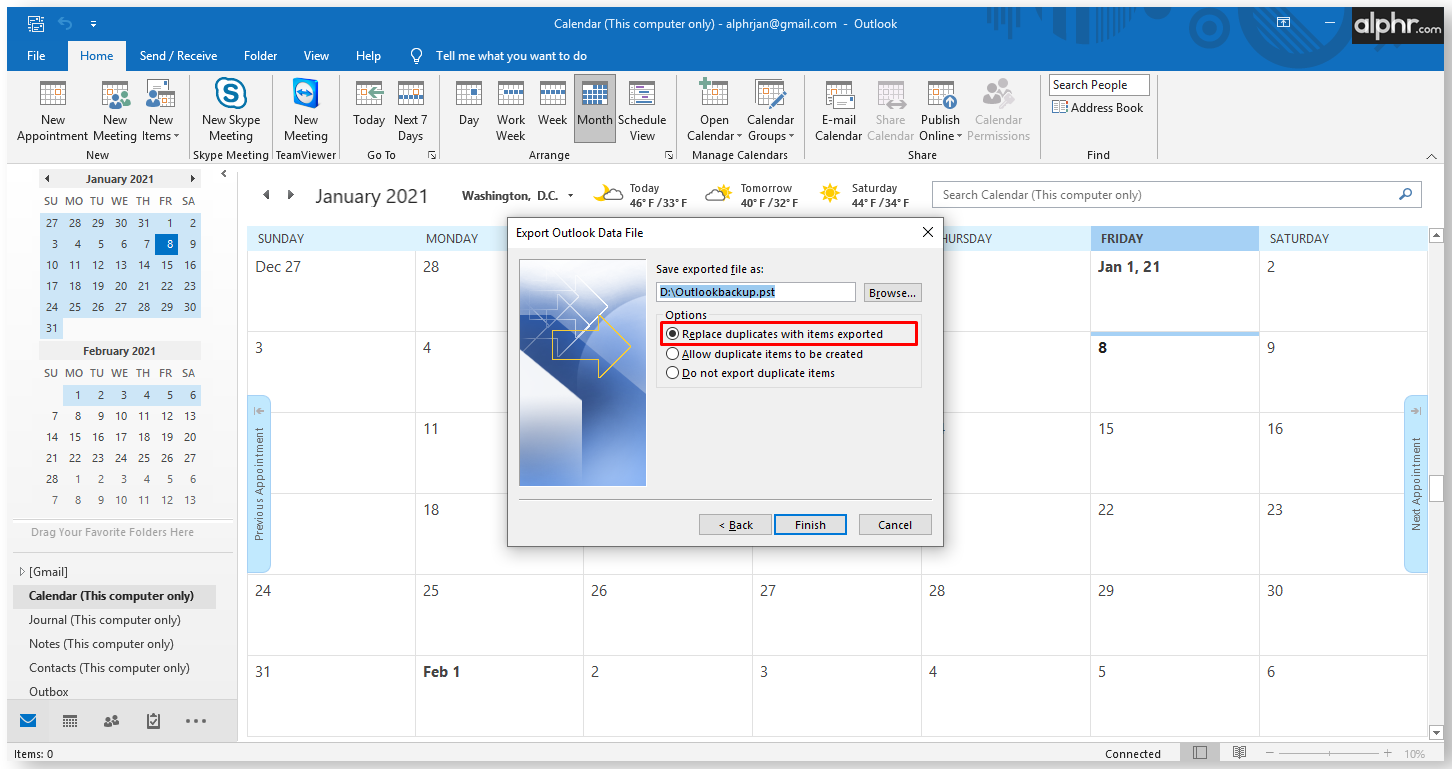Go forward one month in calendar view

291,195
